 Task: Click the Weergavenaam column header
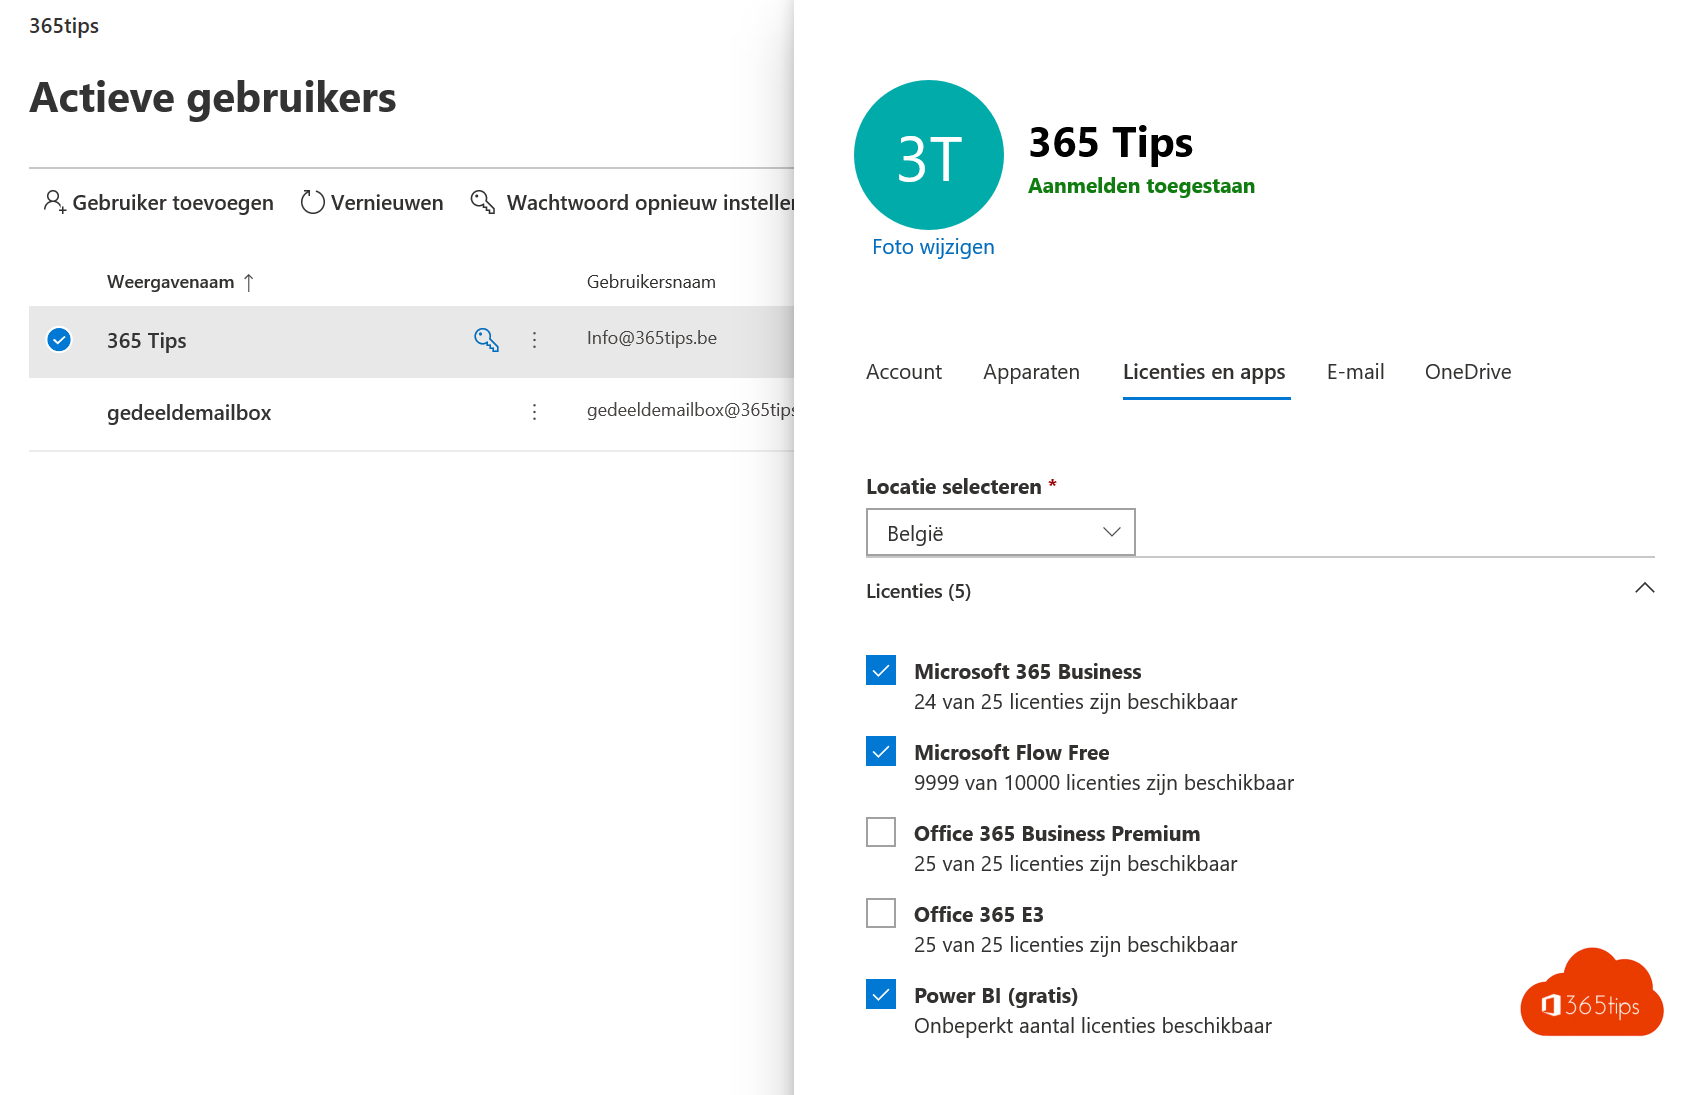171,282
